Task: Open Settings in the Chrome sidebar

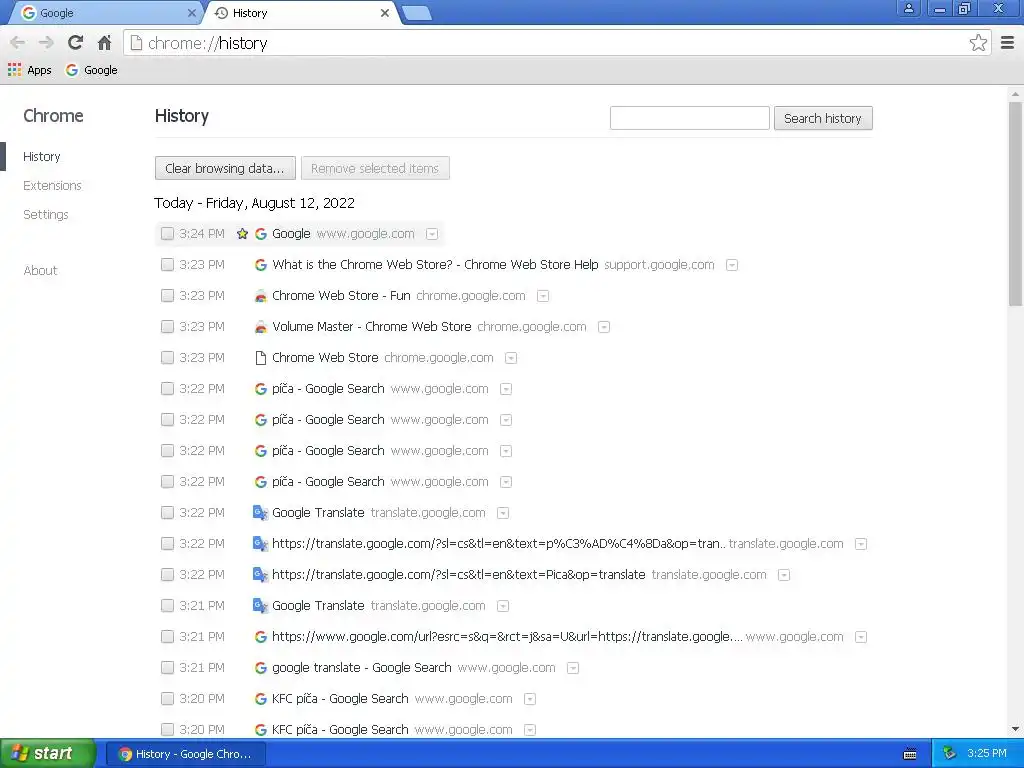Action: point(46,214)
